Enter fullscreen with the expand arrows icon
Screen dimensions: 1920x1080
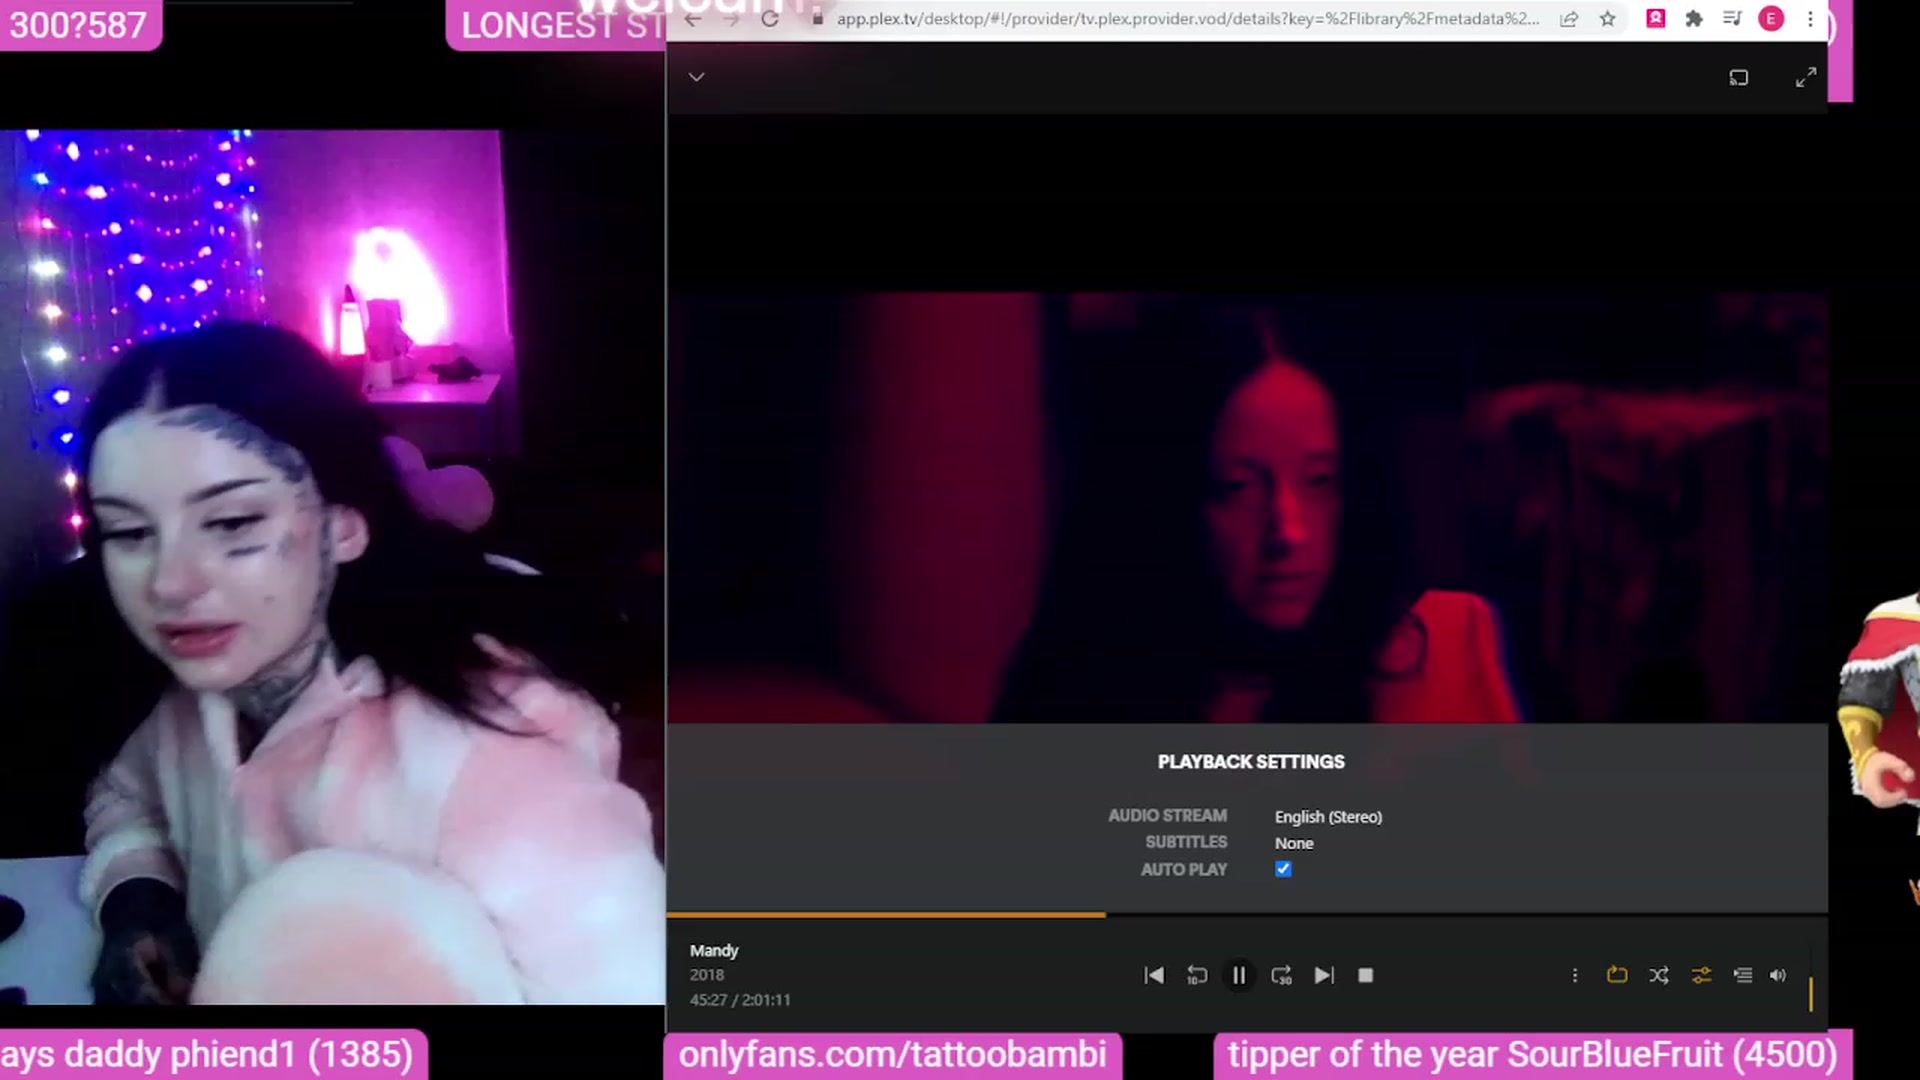click(1806, 78)
